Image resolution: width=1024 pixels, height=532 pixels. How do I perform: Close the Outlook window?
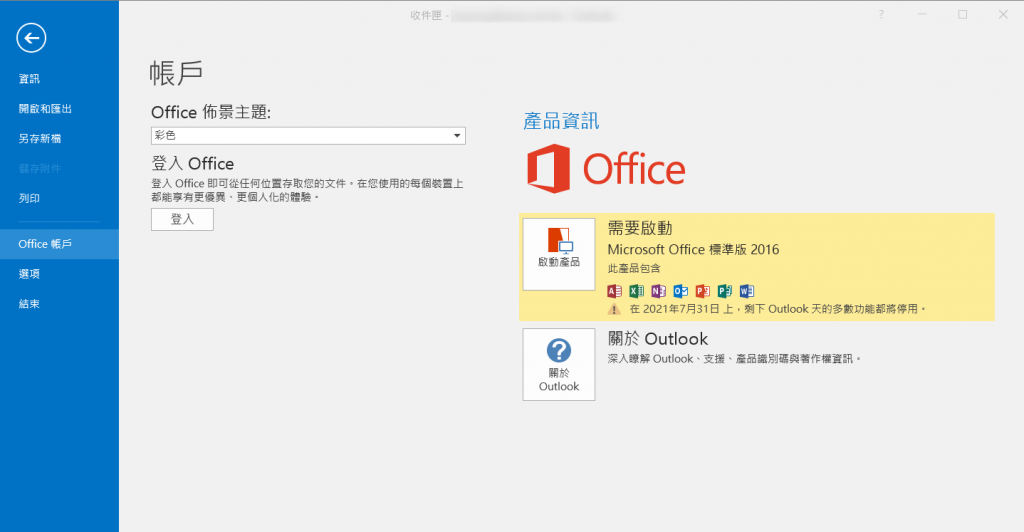(x=1003, y=14)
